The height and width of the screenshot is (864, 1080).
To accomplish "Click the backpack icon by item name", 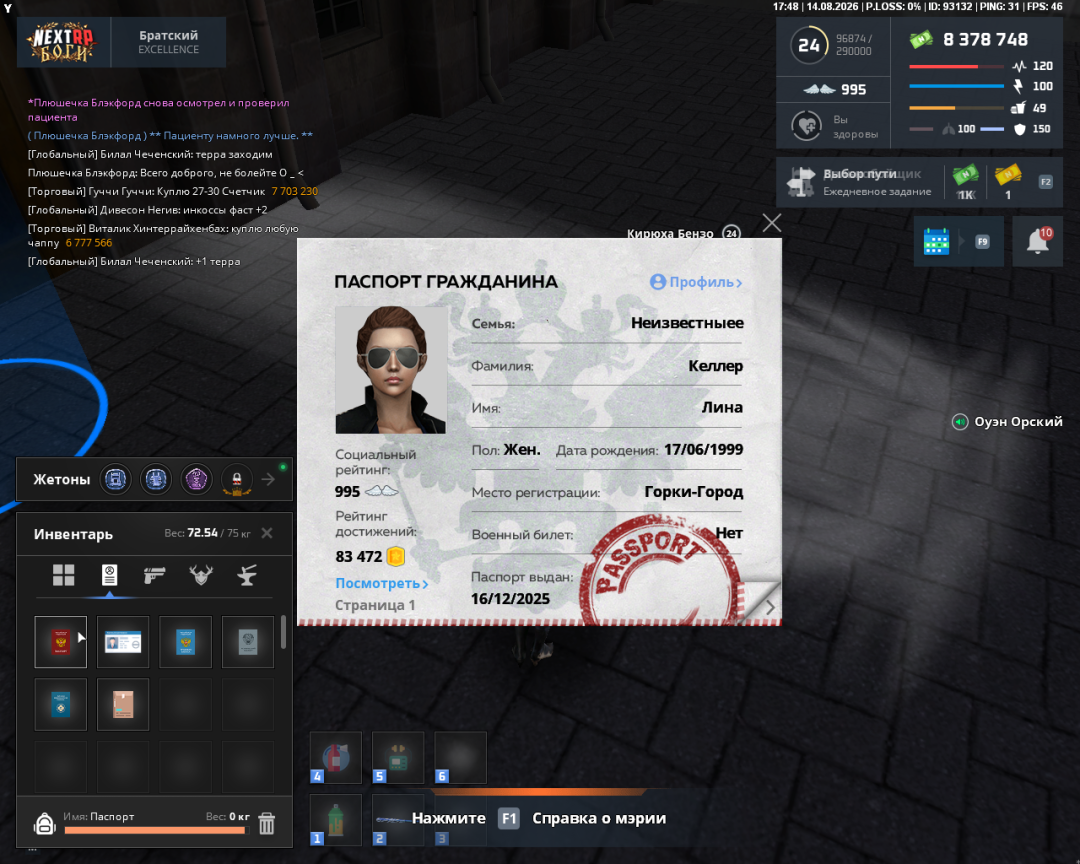I will tap(45, 823).
